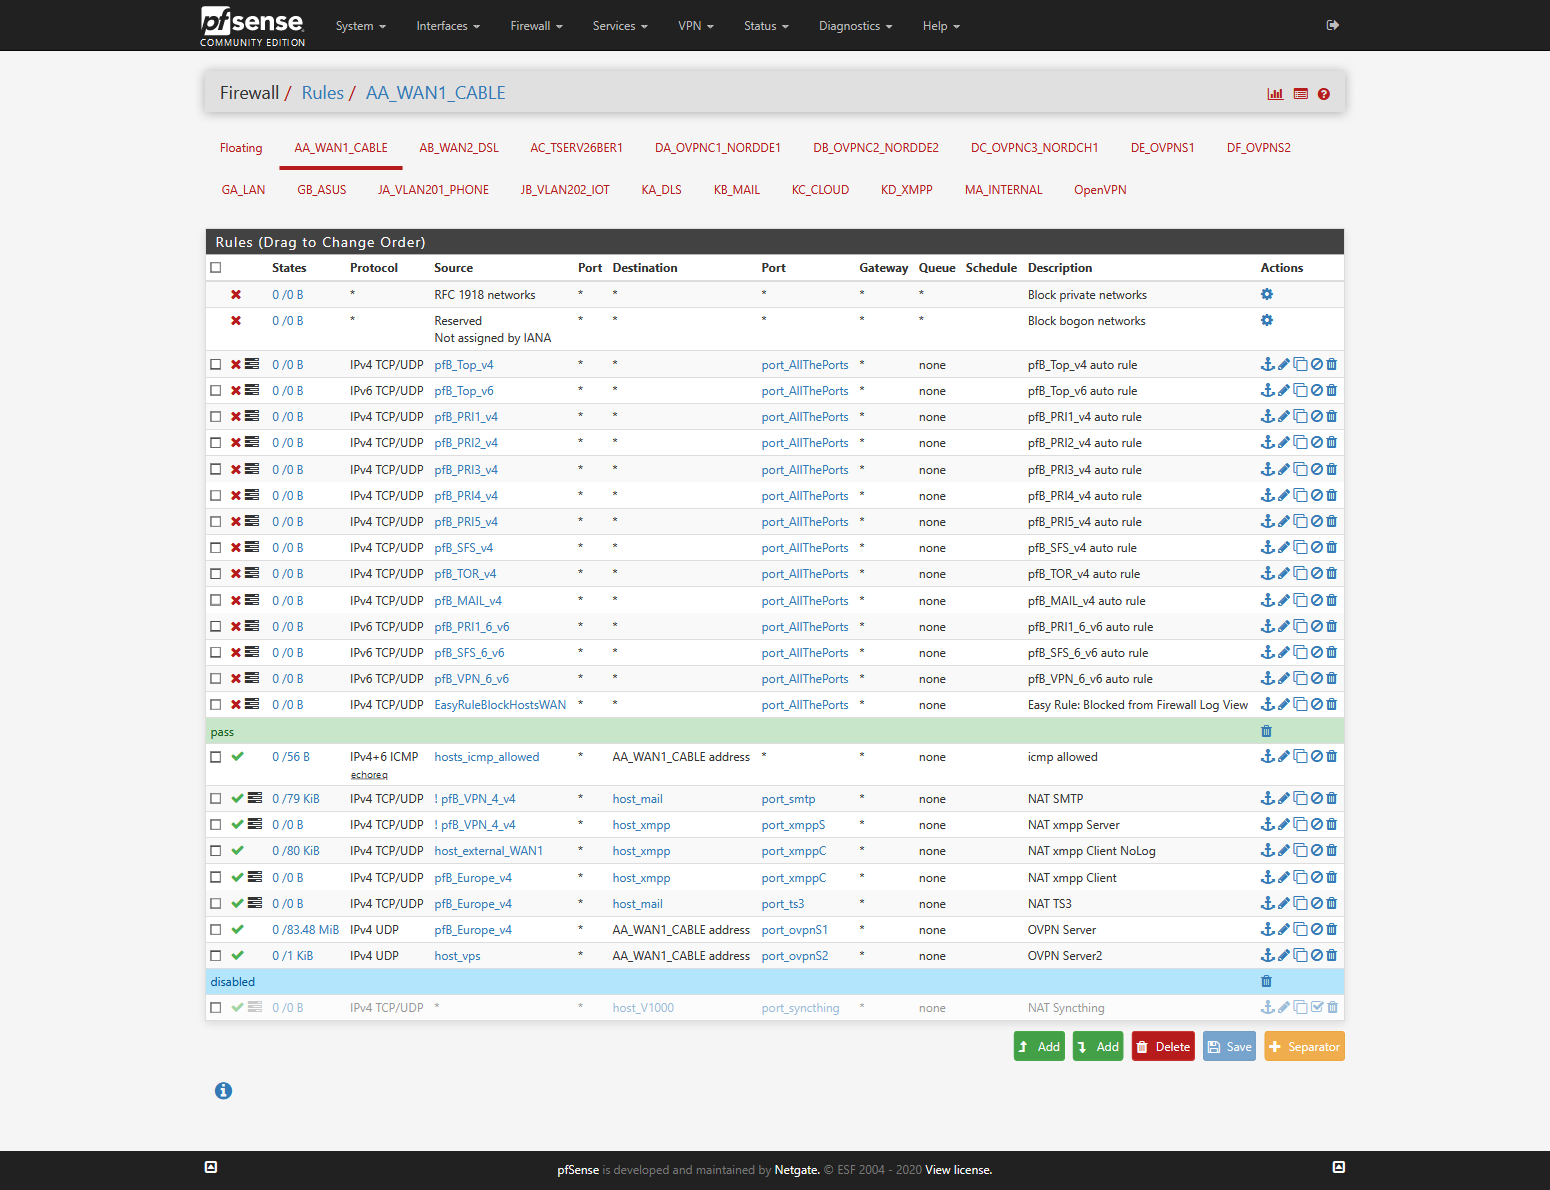
Task: Follow the Rules breadcrumb link
Action: [x=323, y=93]
